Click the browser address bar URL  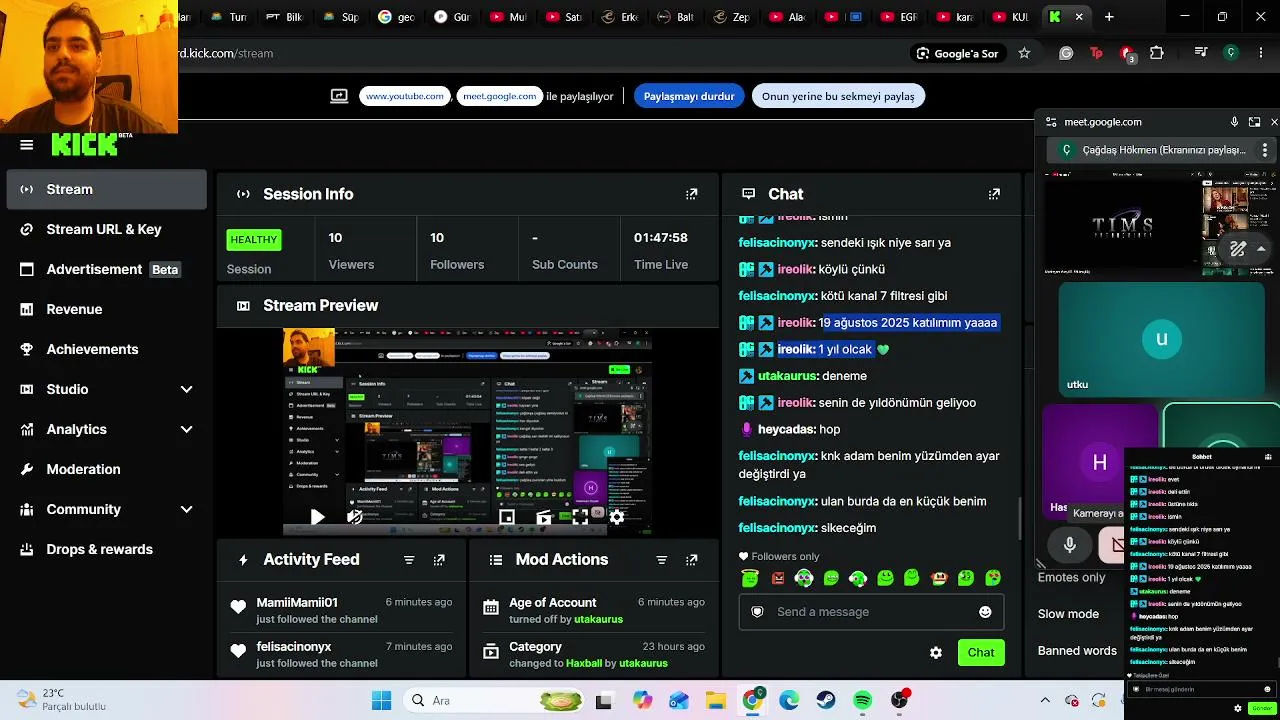[226, 53]
